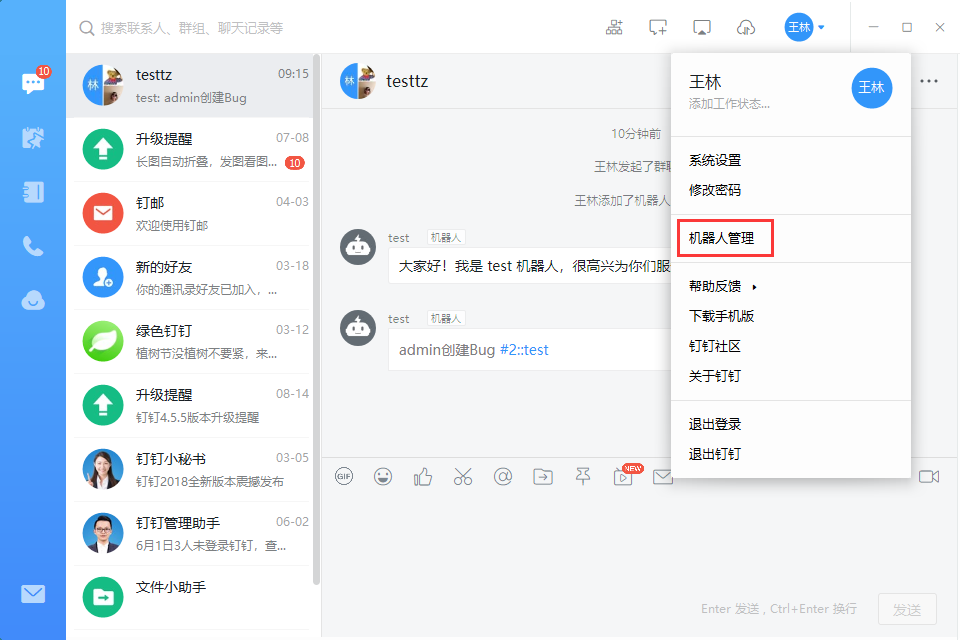The width and height of the screenshot is (960, 640).
Task: Select 关于钉钉 from the menu
Action: point(714,376)
